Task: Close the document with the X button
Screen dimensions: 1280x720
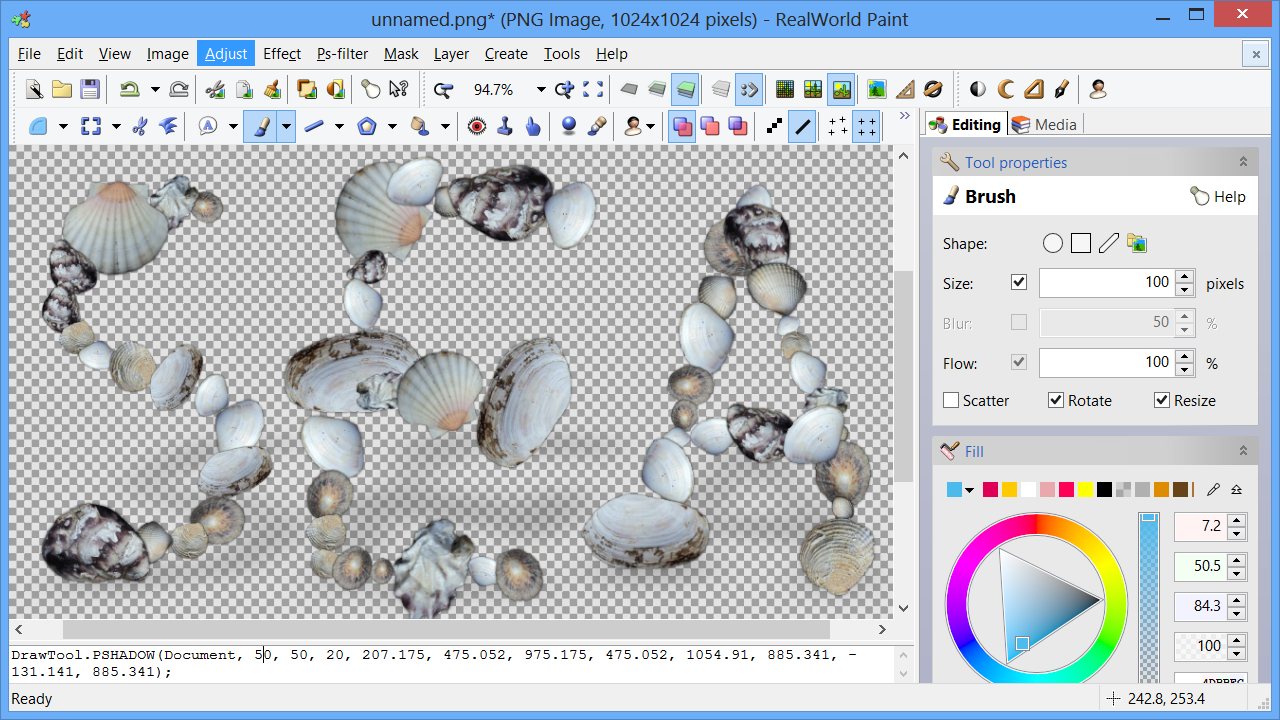Action: click(x=1255, y=53)
